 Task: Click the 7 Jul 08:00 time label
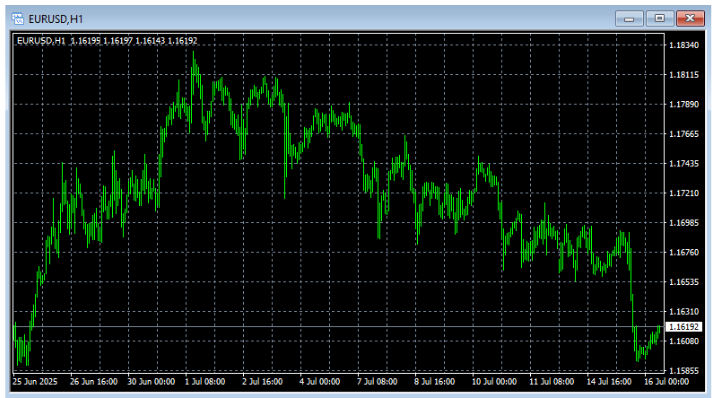377,382
